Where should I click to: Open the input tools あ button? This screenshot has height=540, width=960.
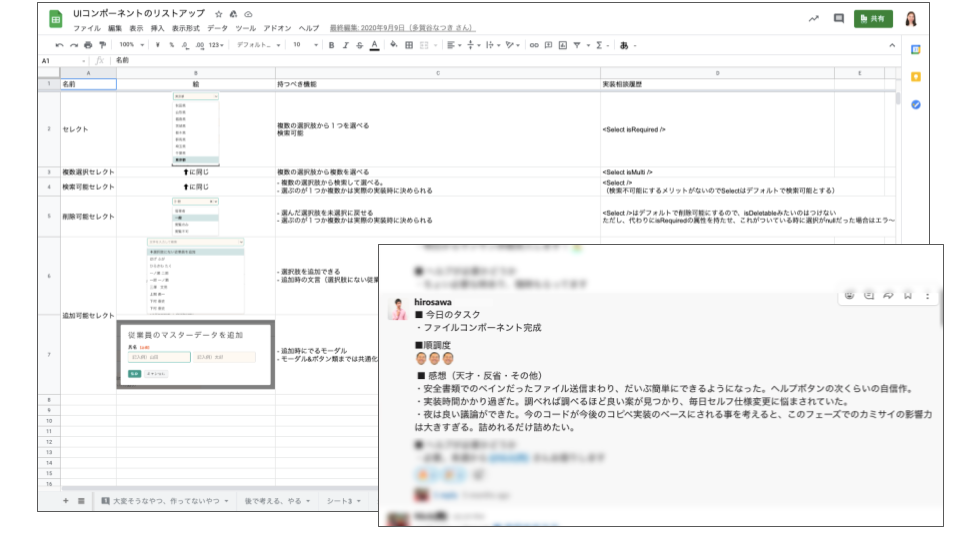[x=624, y=45]
